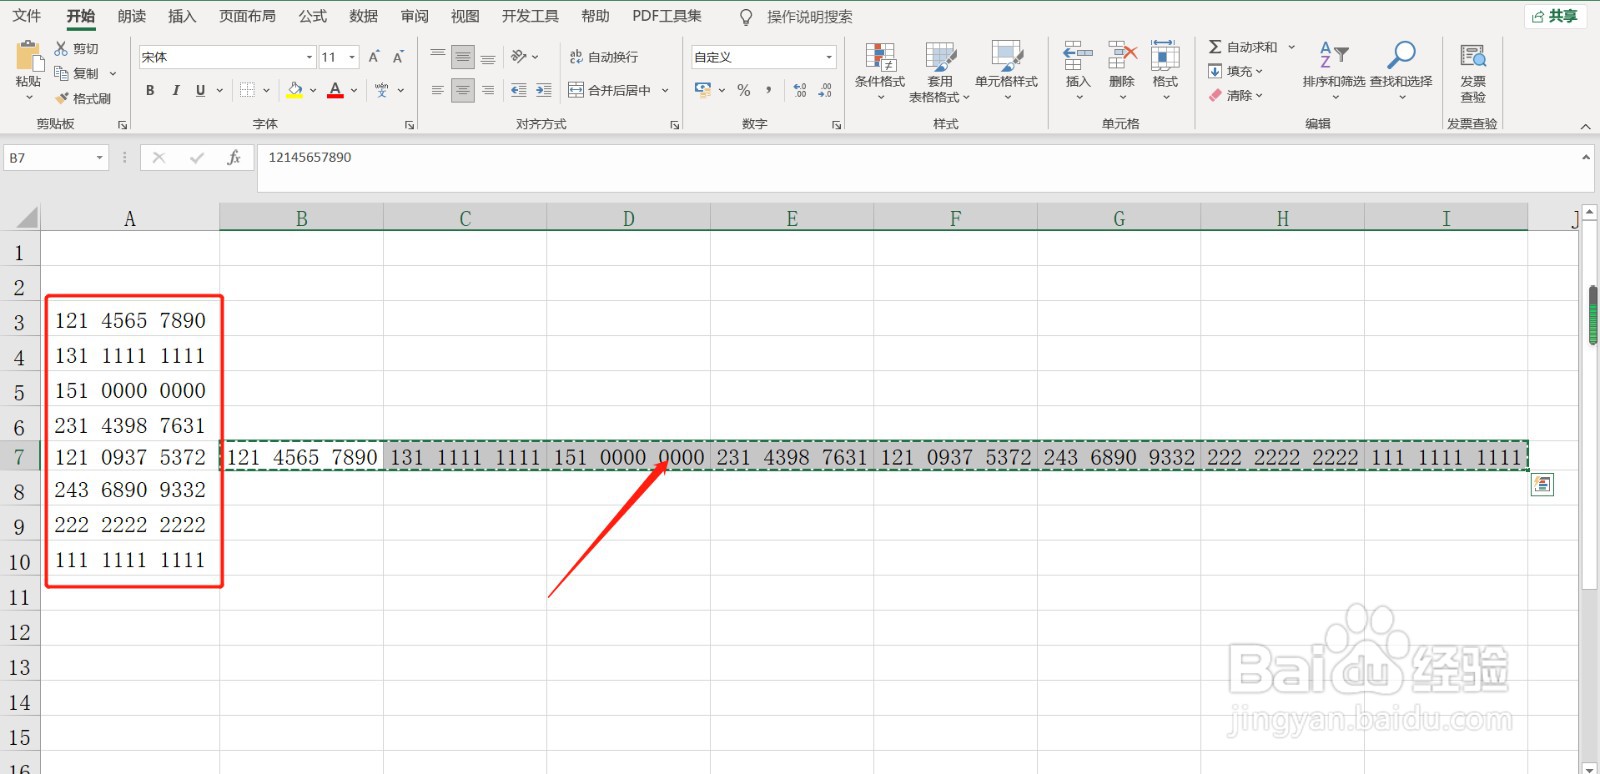Open Find and Select (查找和选择)
Screen dimensions: 1600x774
coord(1401,70)
